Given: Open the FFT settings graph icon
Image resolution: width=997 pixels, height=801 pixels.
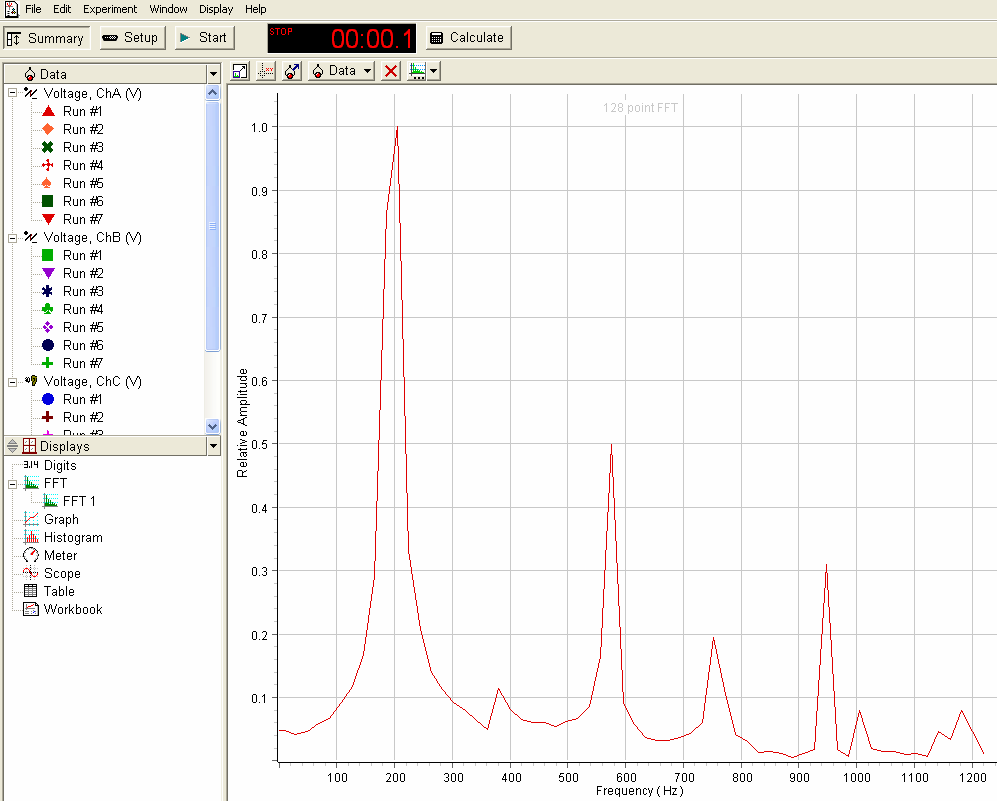Looking at the screenshot, I should [417, 71].
